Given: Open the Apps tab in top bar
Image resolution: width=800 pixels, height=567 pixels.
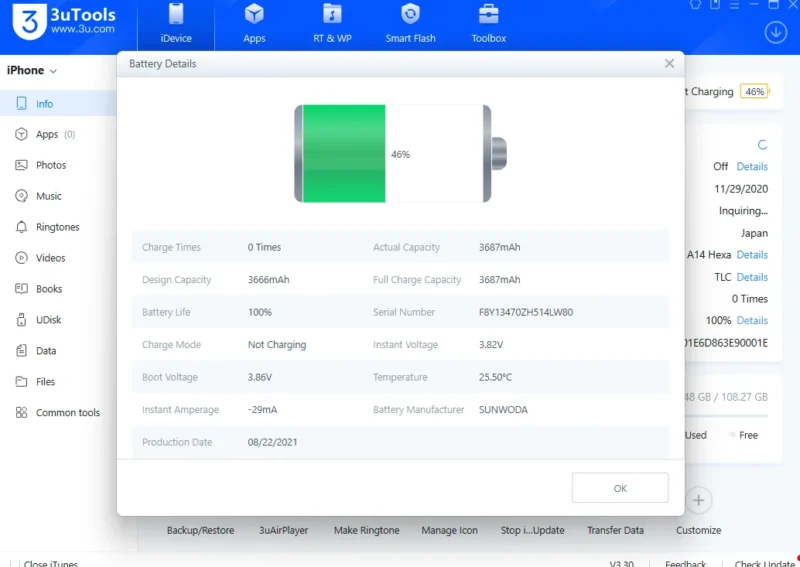Looking at the screenshot, I should pyautogui.click(x=254, y=24).
